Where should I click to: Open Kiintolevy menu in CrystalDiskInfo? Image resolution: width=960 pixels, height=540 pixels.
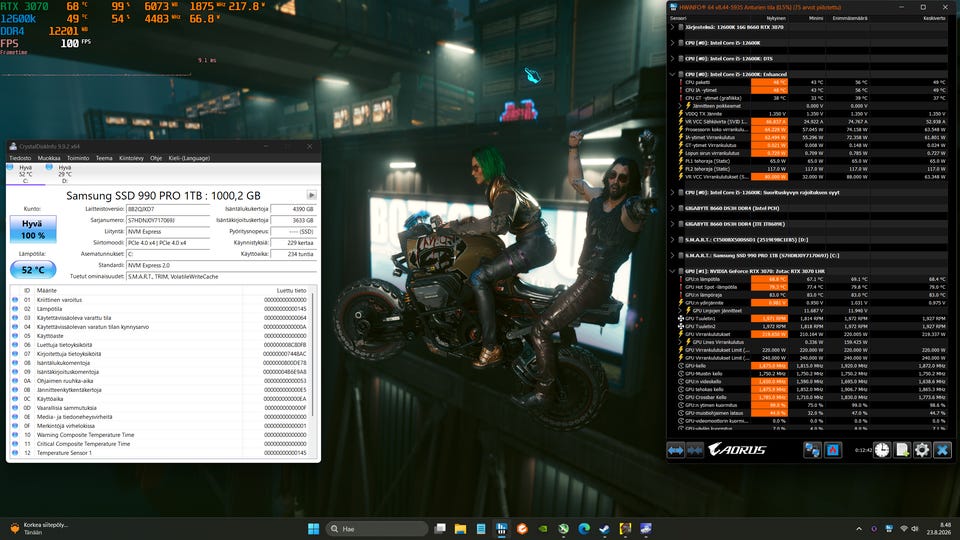(131, 158)
